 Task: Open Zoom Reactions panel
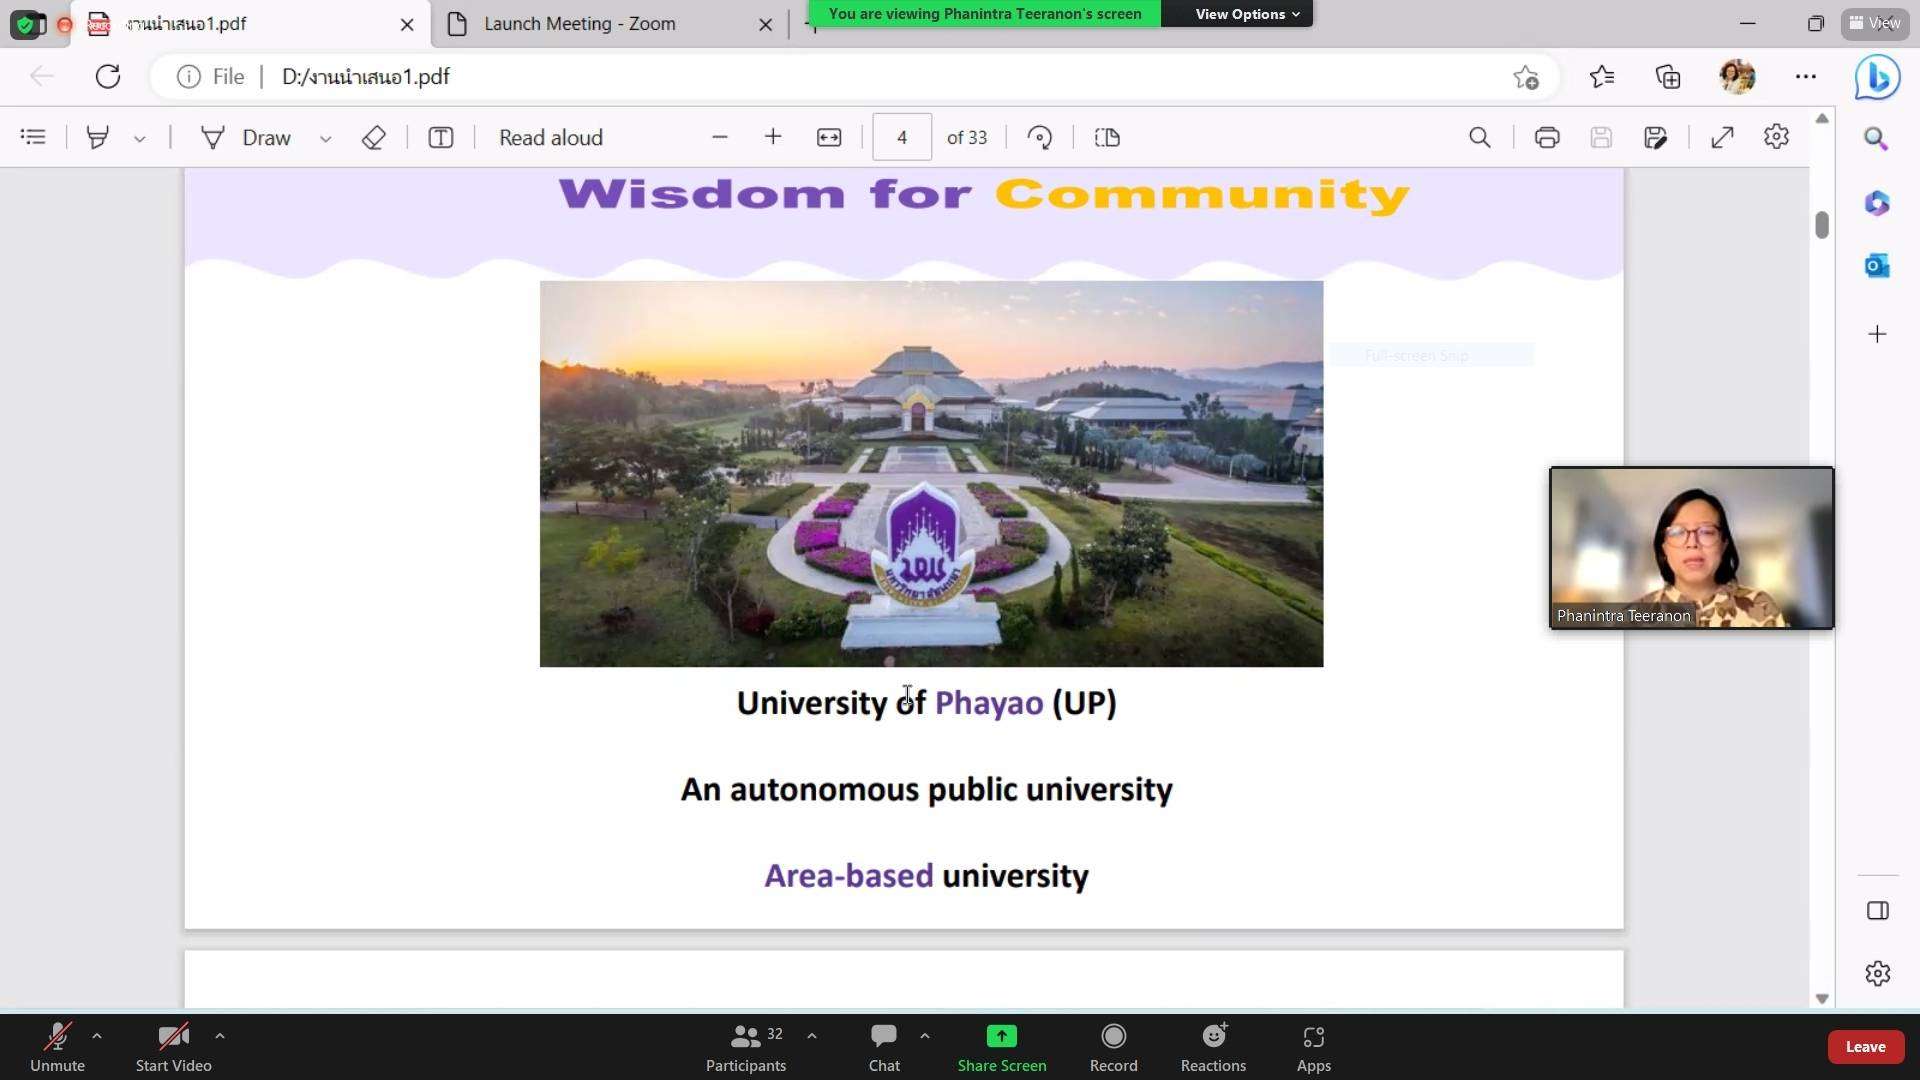click(x=1213, y=1047)
